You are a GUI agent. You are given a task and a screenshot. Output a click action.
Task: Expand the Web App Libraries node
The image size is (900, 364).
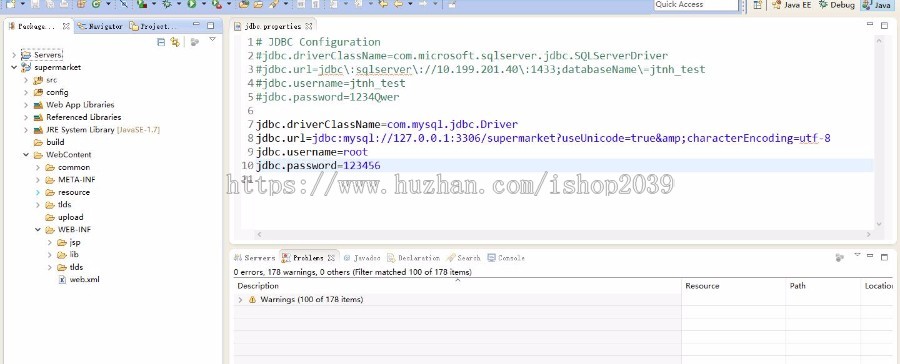tap(26, 104)
